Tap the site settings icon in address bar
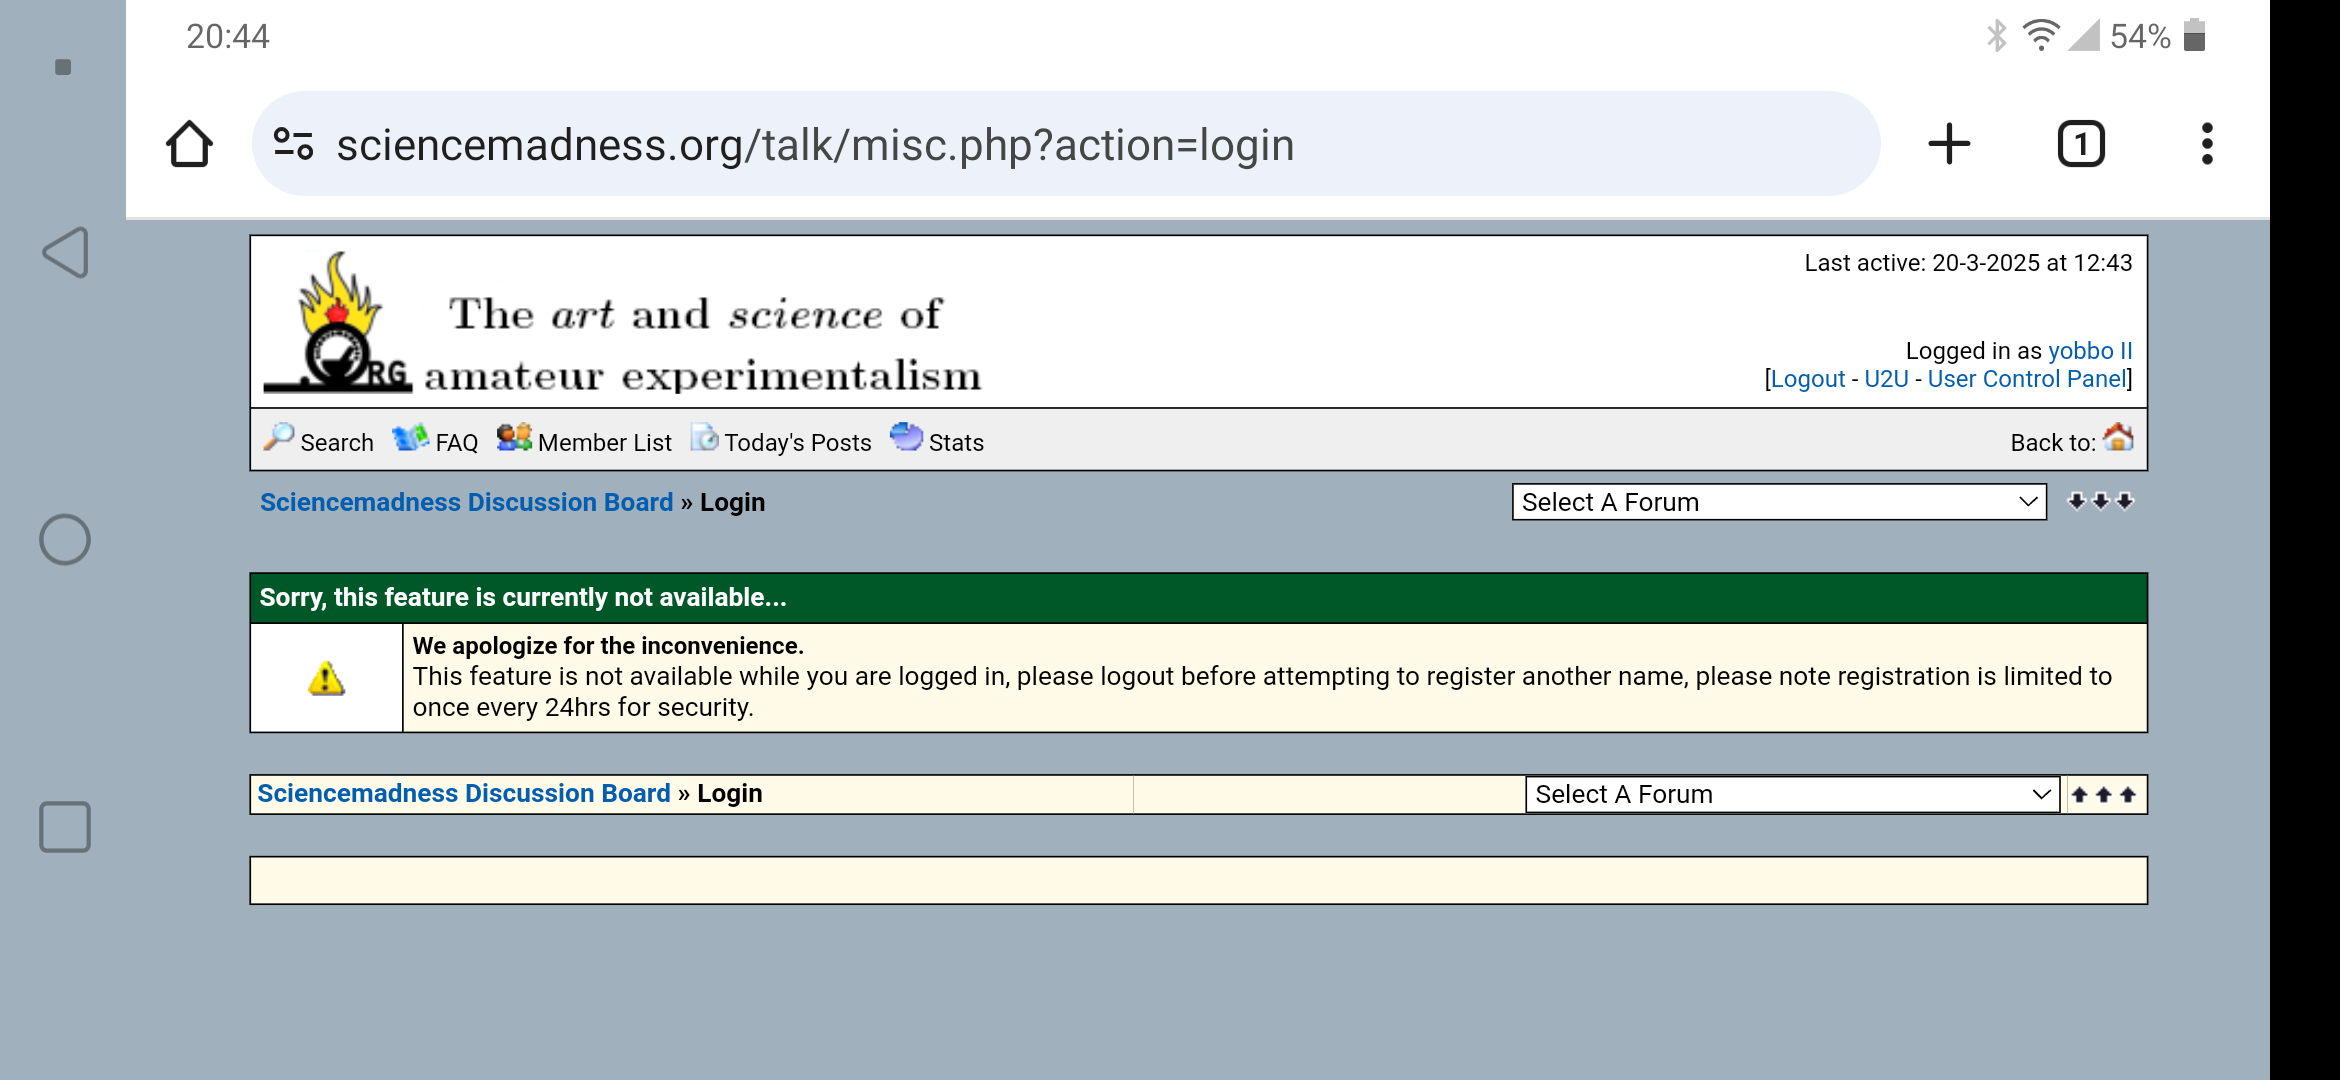Viewport: 2340px width, 1080px height. (x=293, y=145)
